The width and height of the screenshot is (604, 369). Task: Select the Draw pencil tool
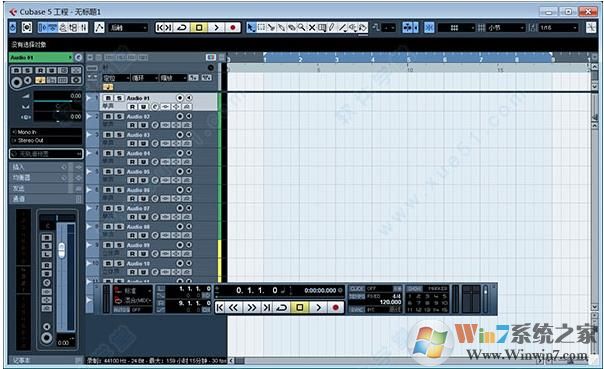332,27
